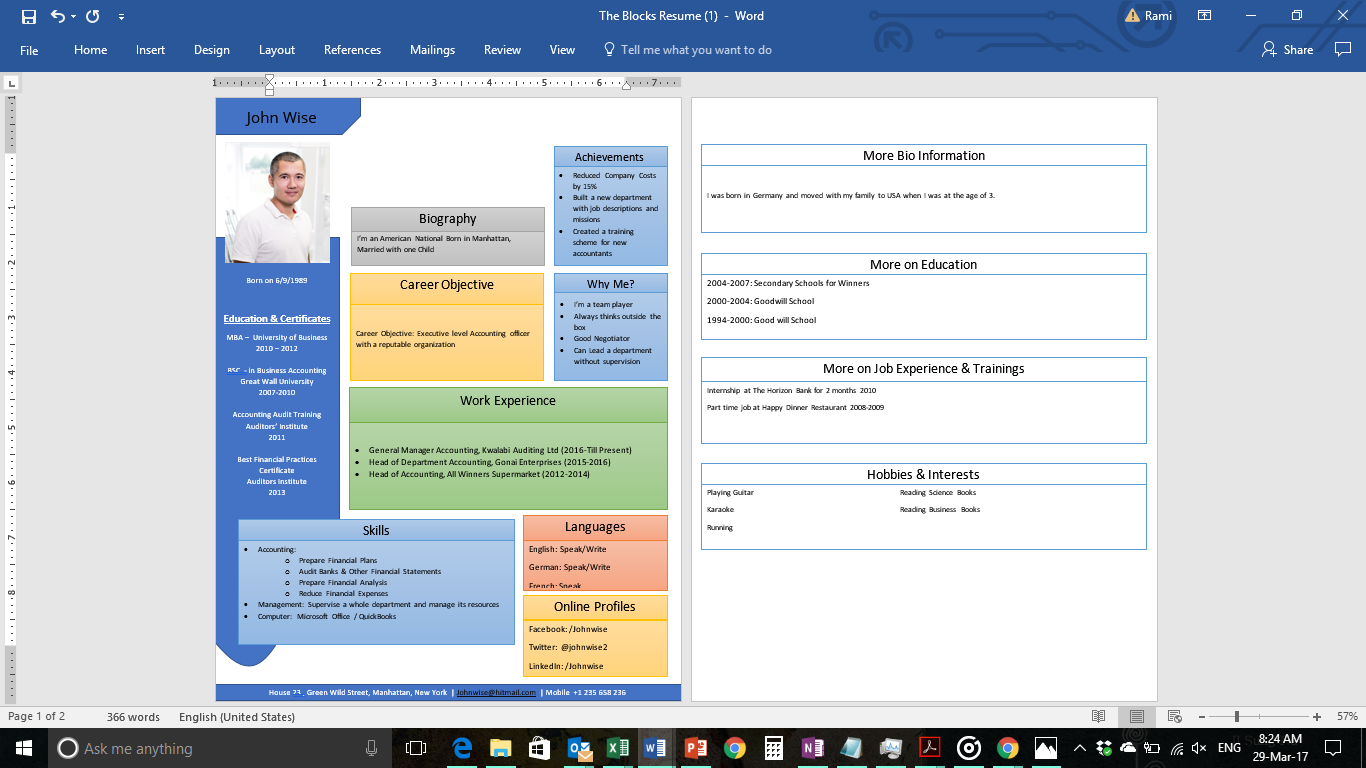Viewport: 1366px width, 768px height.
Task: Click the 57% zoom level
Action: (1347, 717)
